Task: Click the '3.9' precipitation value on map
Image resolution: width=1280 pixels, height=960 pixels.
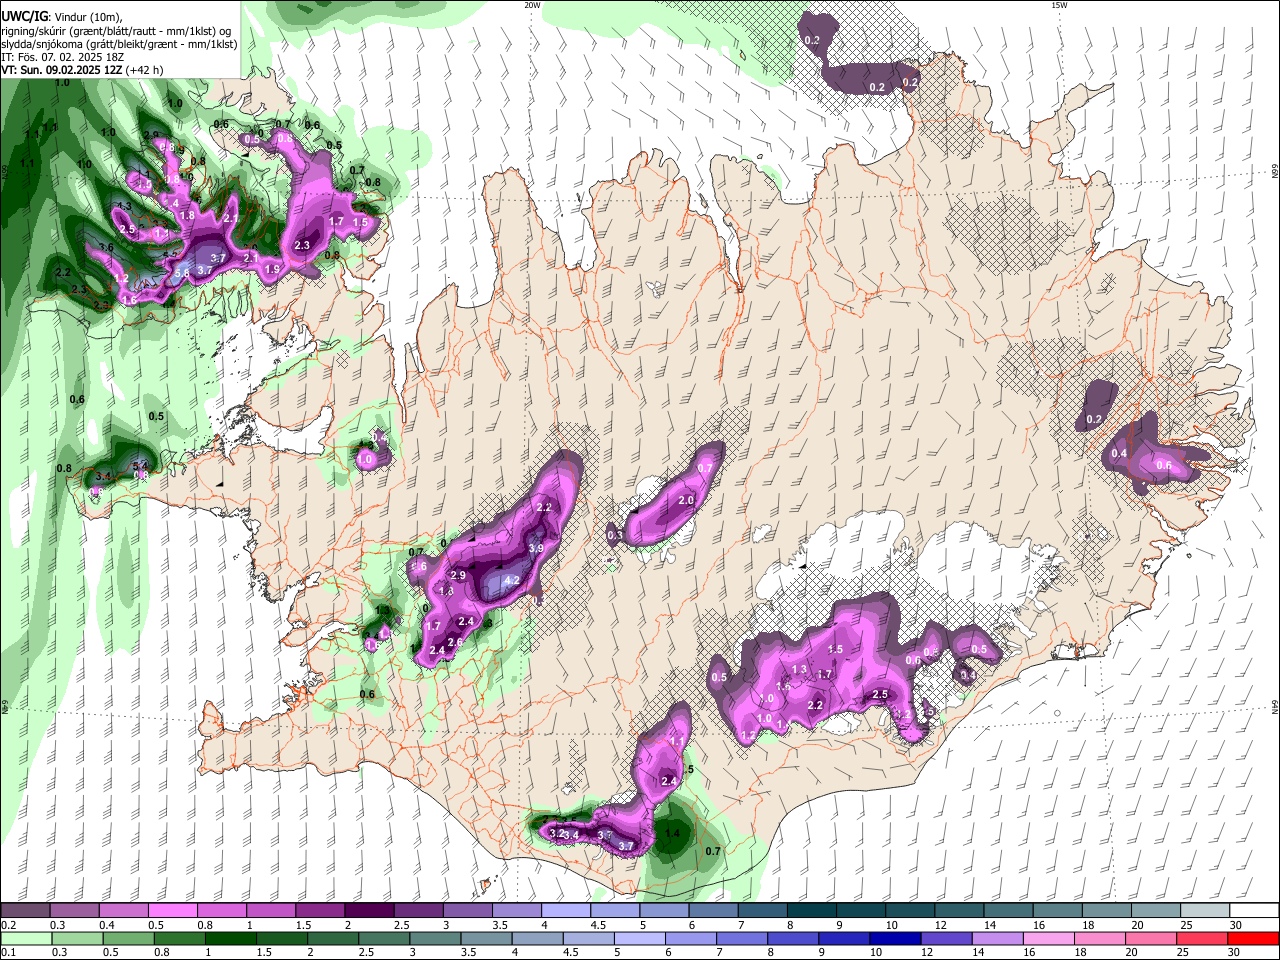Action: [x=536, y=548]
